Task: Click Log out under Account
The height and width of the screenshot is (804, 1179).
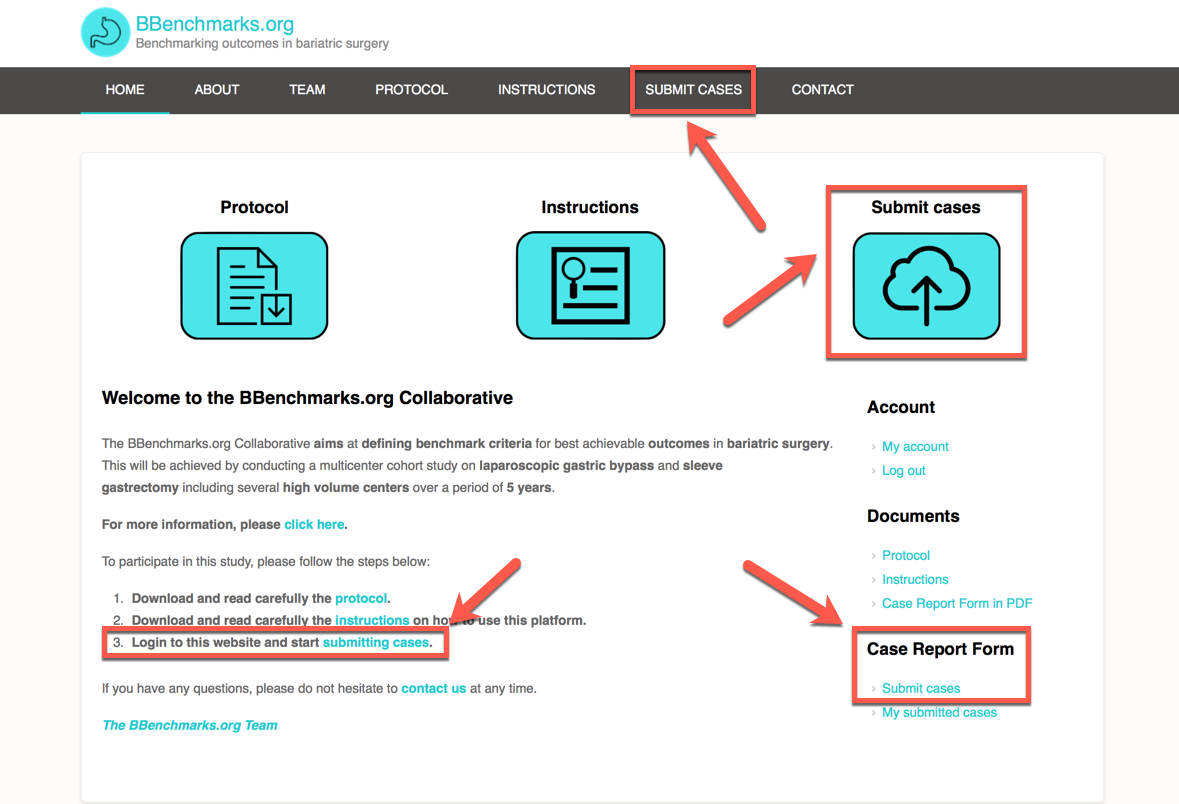Action: [903, 471]
